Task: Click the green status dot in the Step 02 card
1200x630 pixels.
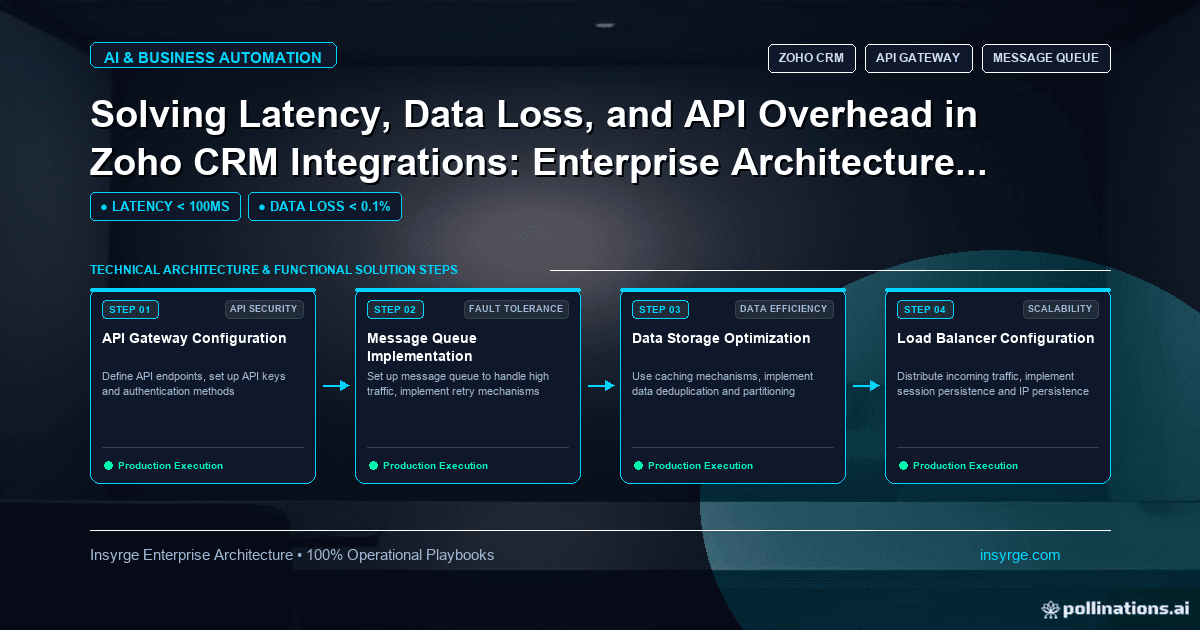Action: point(373,465)
